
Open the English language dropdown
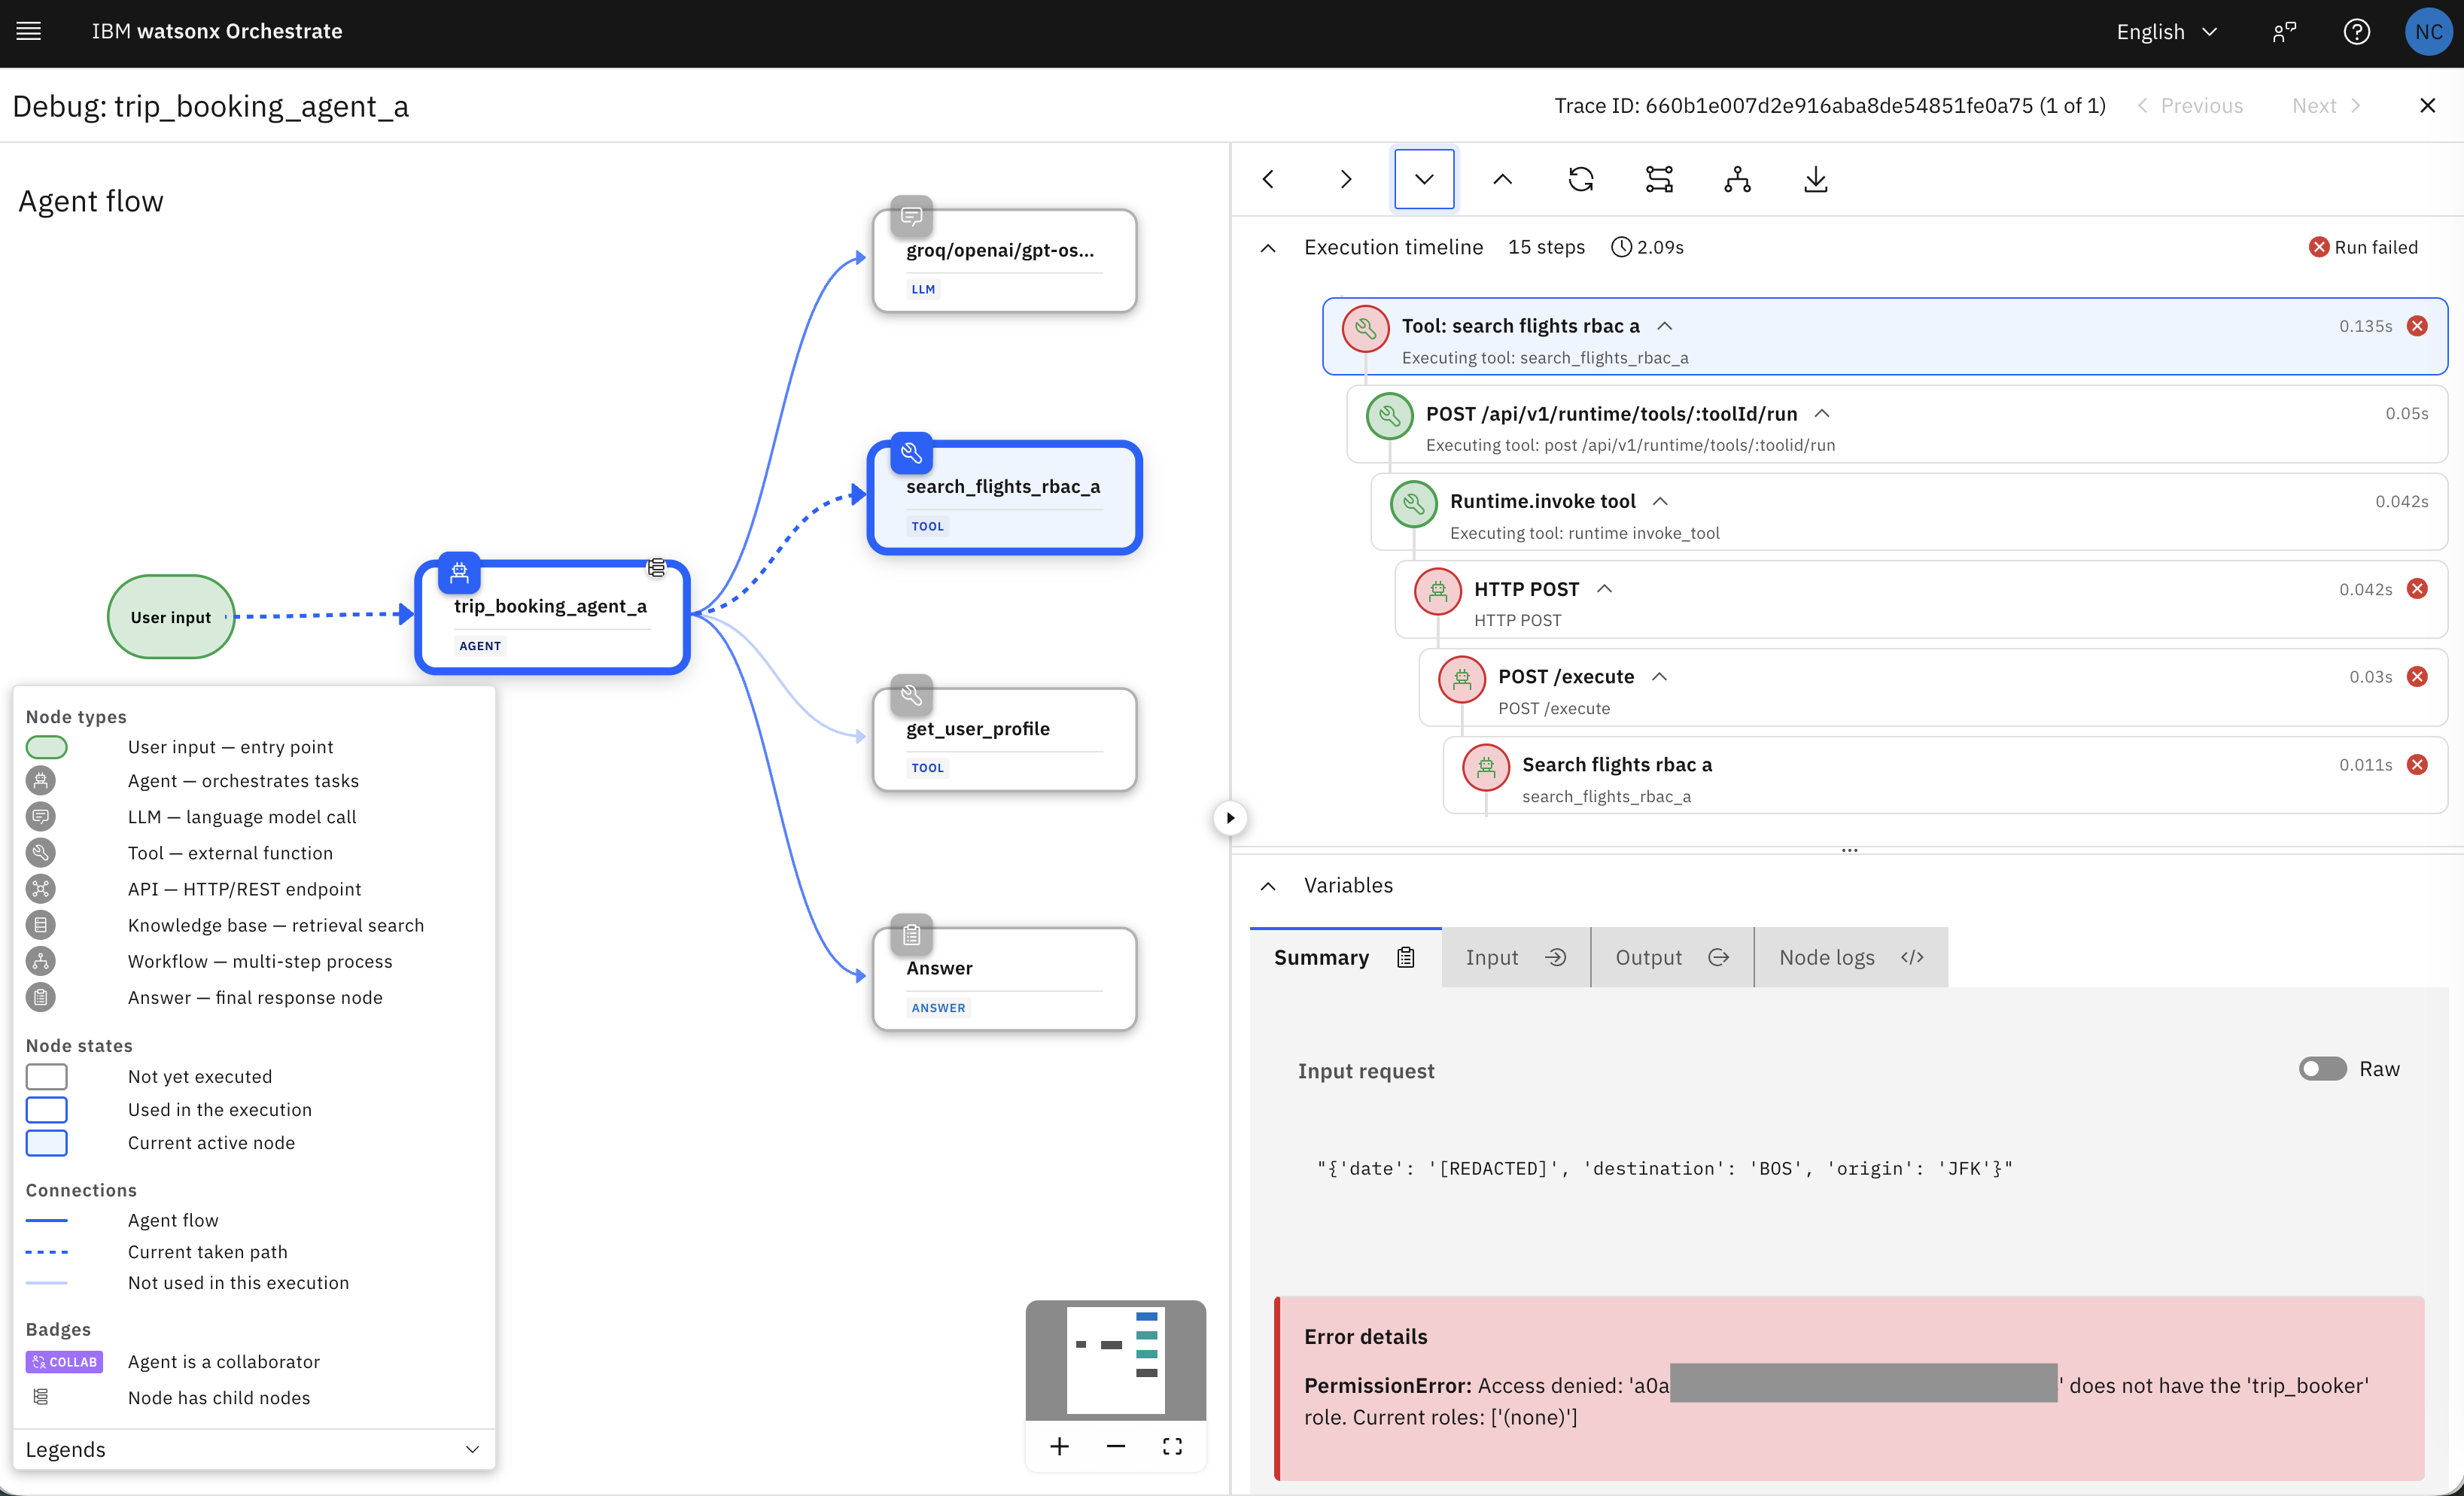(2168, 31)
